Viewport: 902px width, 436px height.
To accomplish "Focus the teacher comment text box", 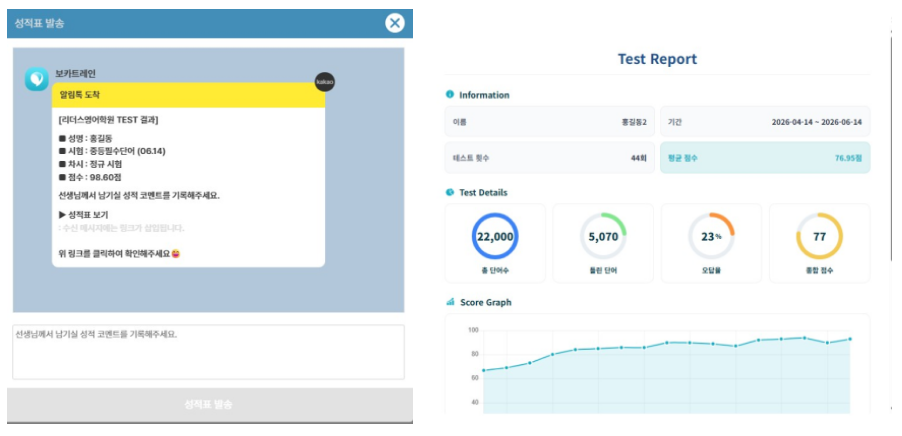I will pos(208,352).
